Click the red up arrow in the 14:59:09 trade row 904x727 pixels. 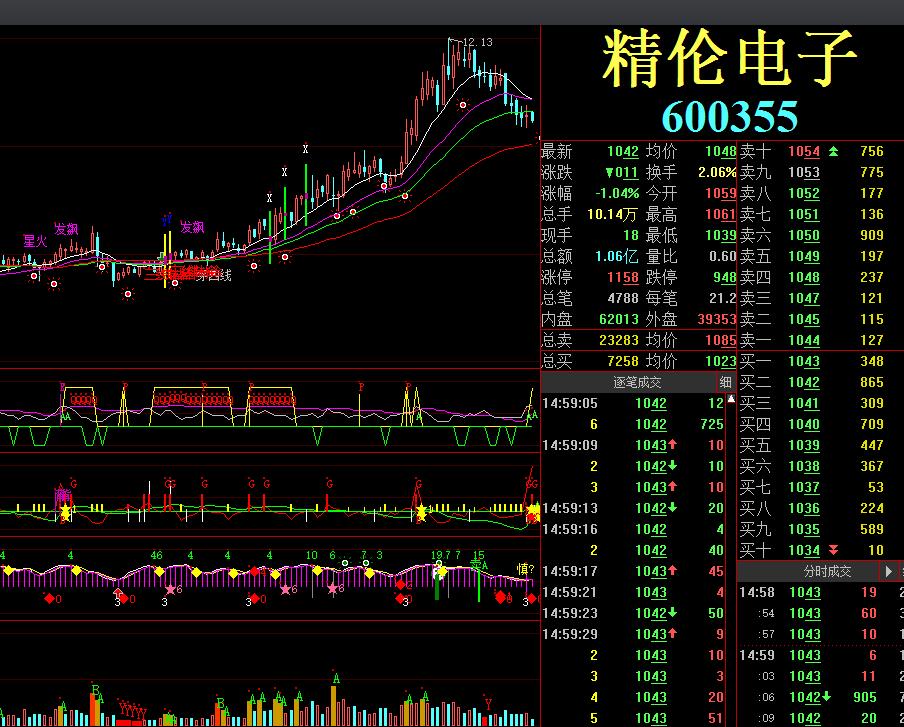[x=672, y=445]
